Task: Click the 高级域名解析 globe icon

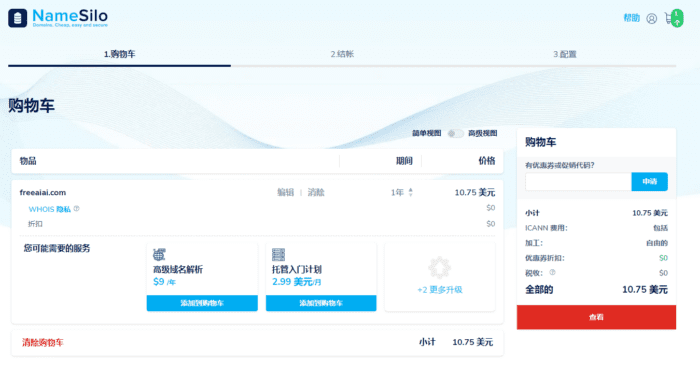Action: point(159,255)
